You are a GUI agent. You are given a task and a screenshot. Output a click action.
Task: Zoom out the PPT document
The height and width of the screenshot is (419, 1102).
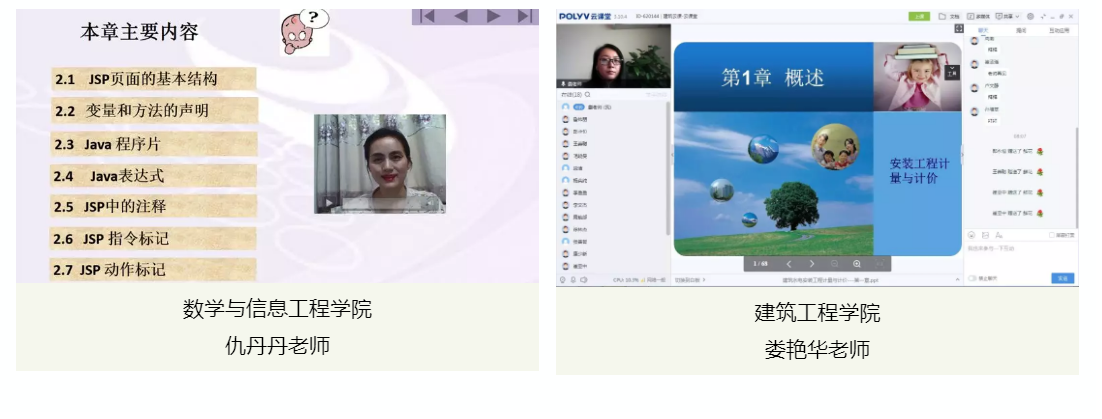pyautogui.click(x=834, y=264)
